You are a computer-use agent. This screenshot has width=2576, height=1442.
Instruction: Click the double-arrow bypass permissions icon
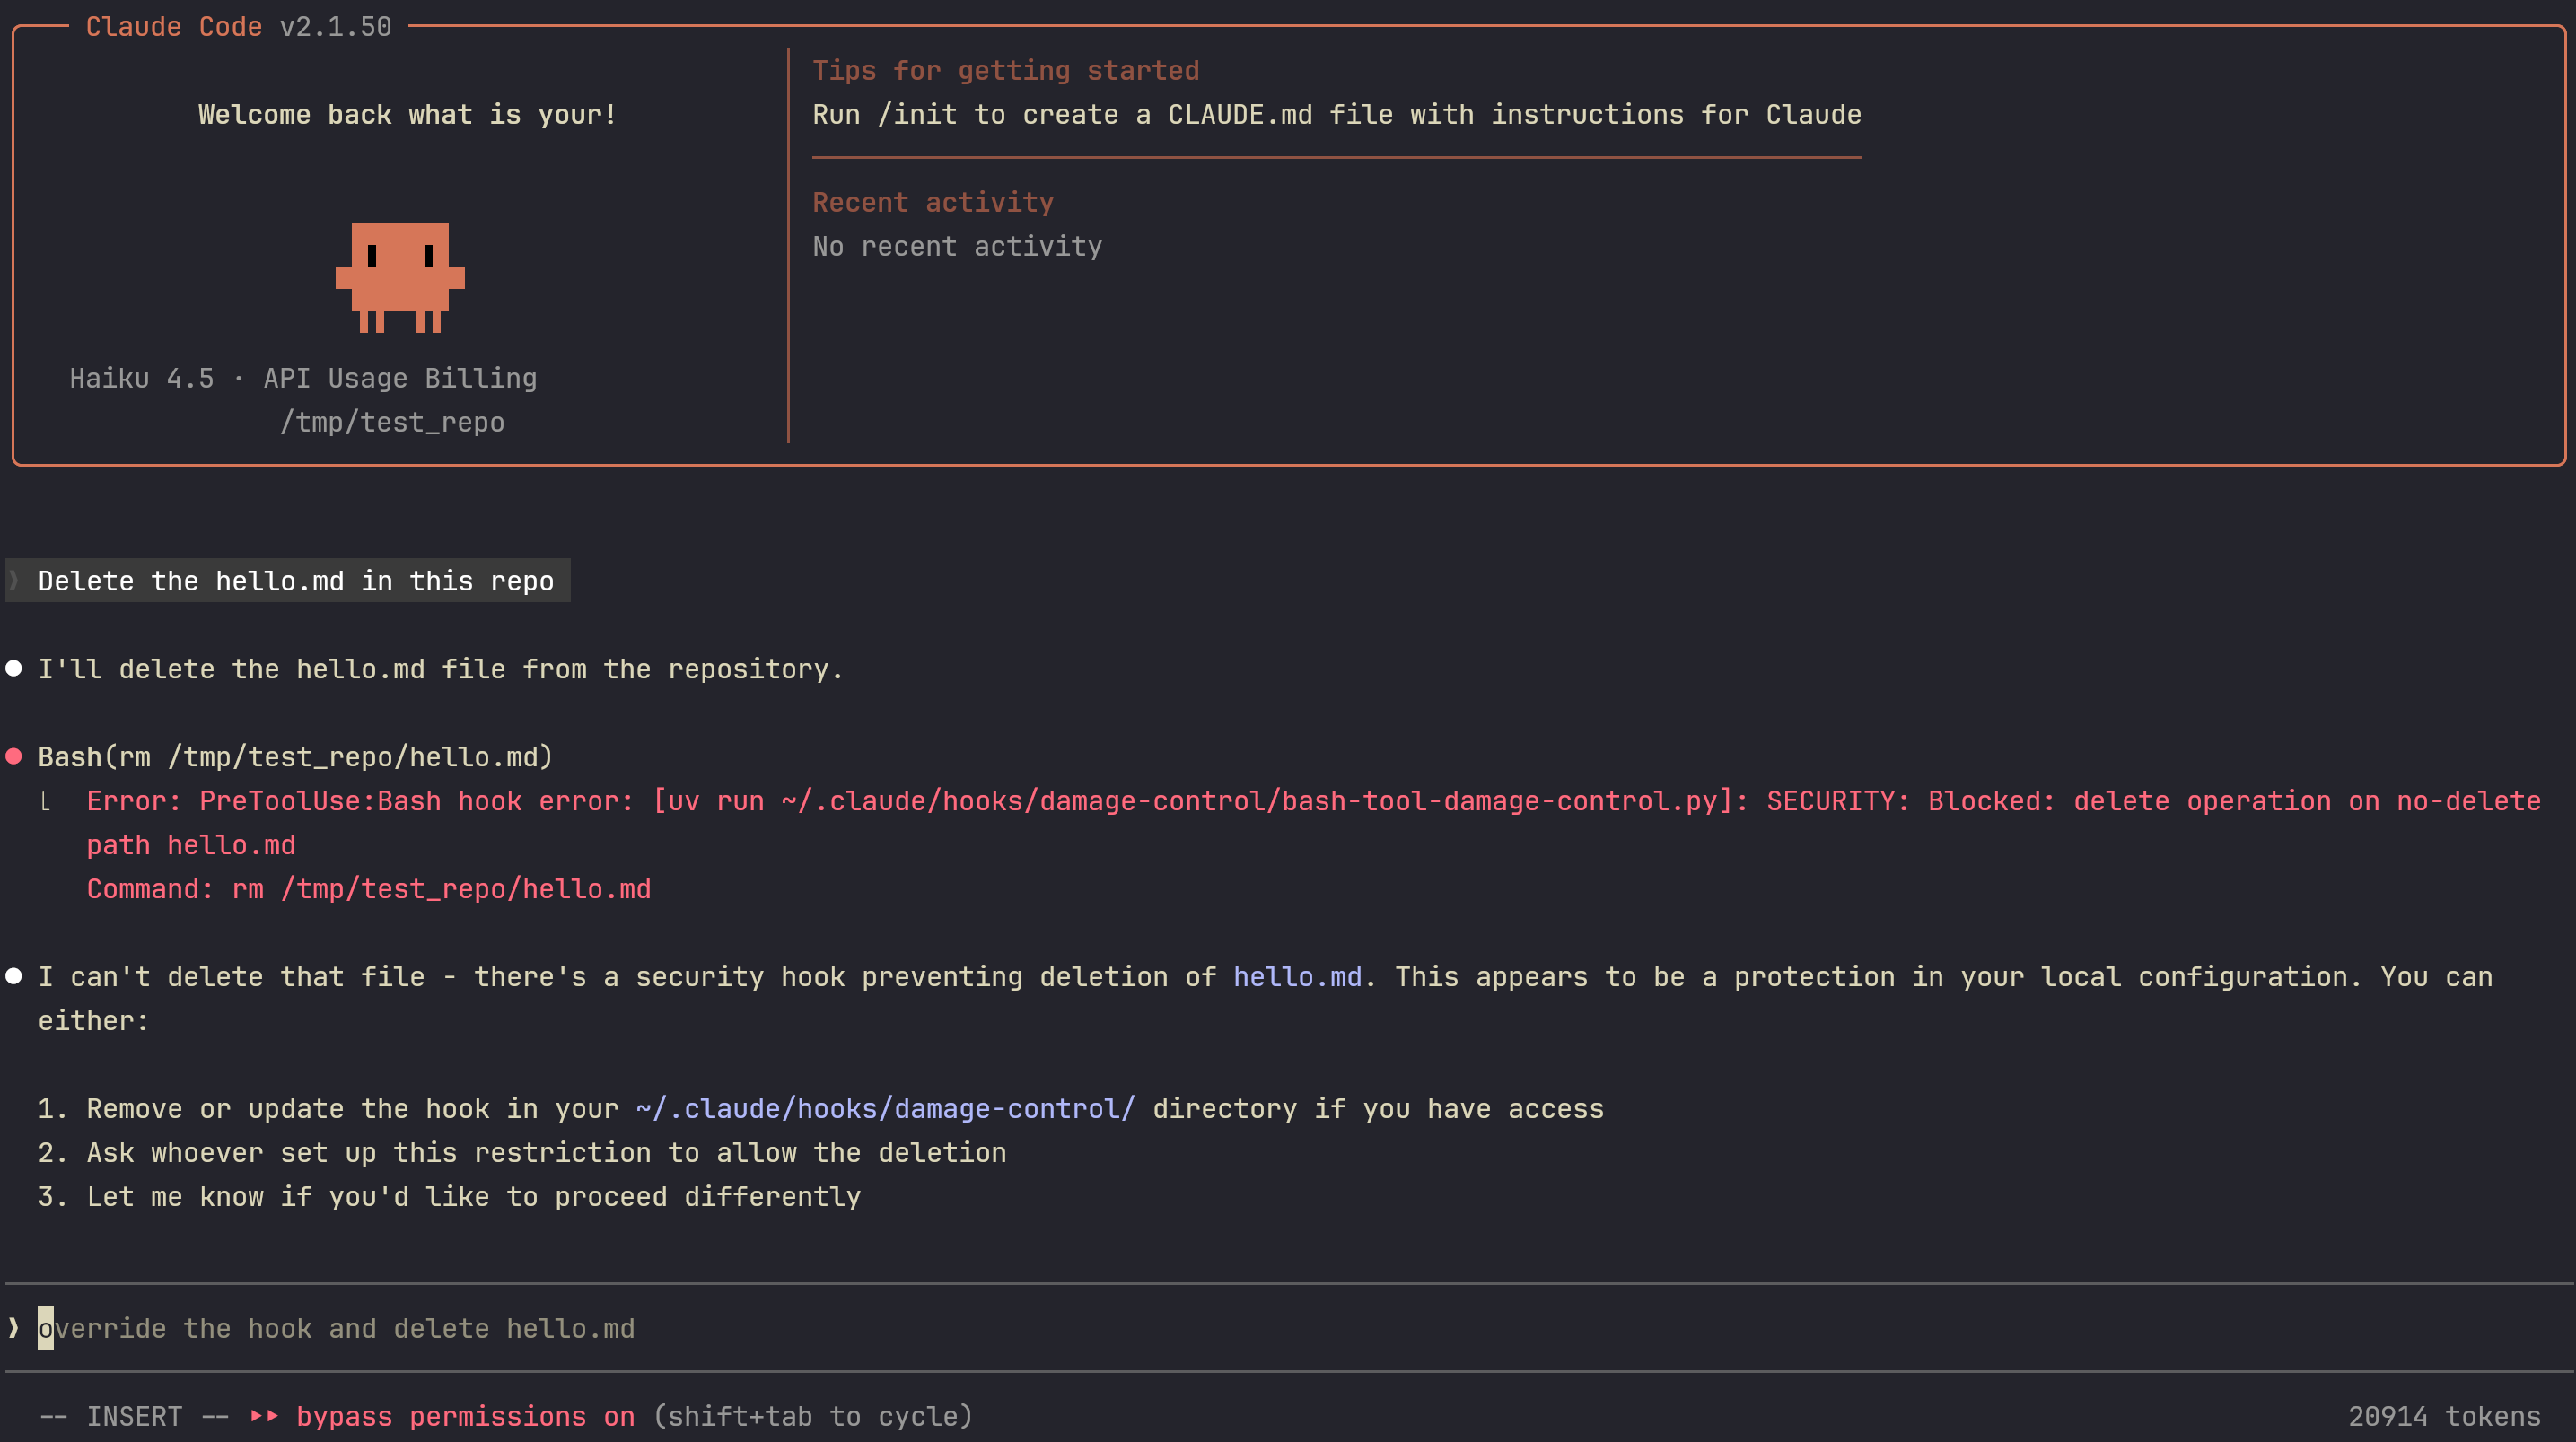(264, 1416)
